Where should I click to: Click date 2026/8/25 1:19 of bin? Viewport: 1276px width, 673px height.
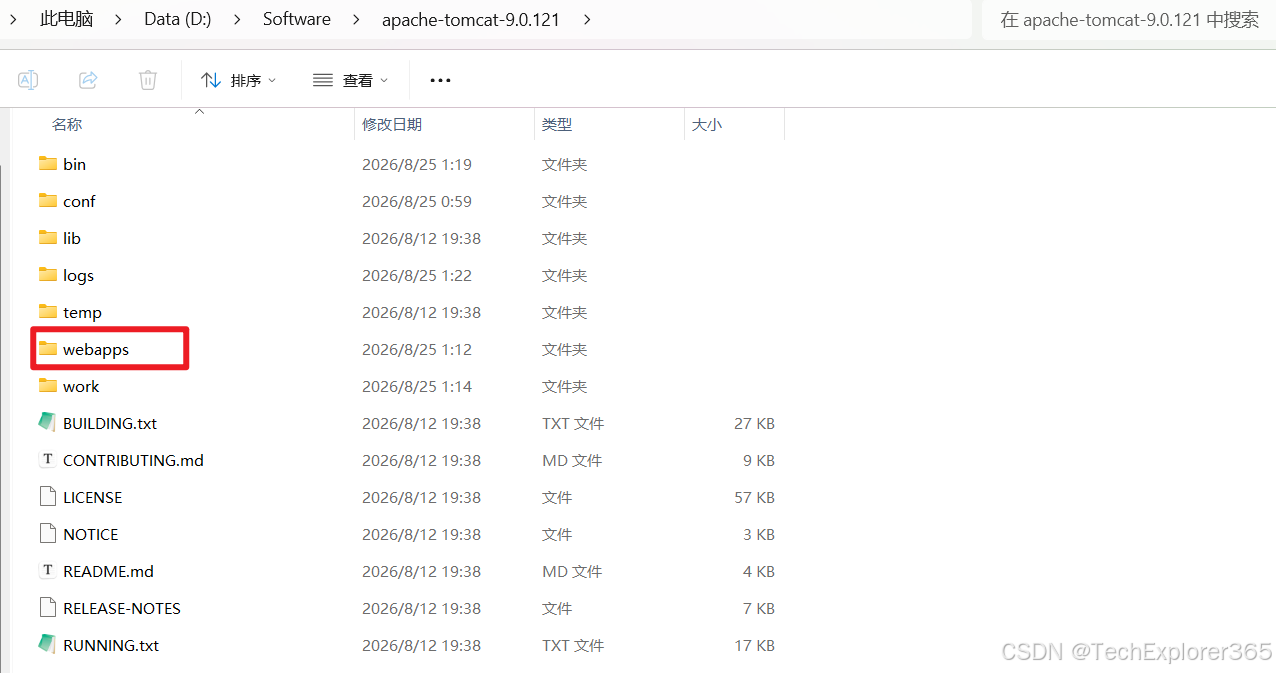[x=417, y=164]
